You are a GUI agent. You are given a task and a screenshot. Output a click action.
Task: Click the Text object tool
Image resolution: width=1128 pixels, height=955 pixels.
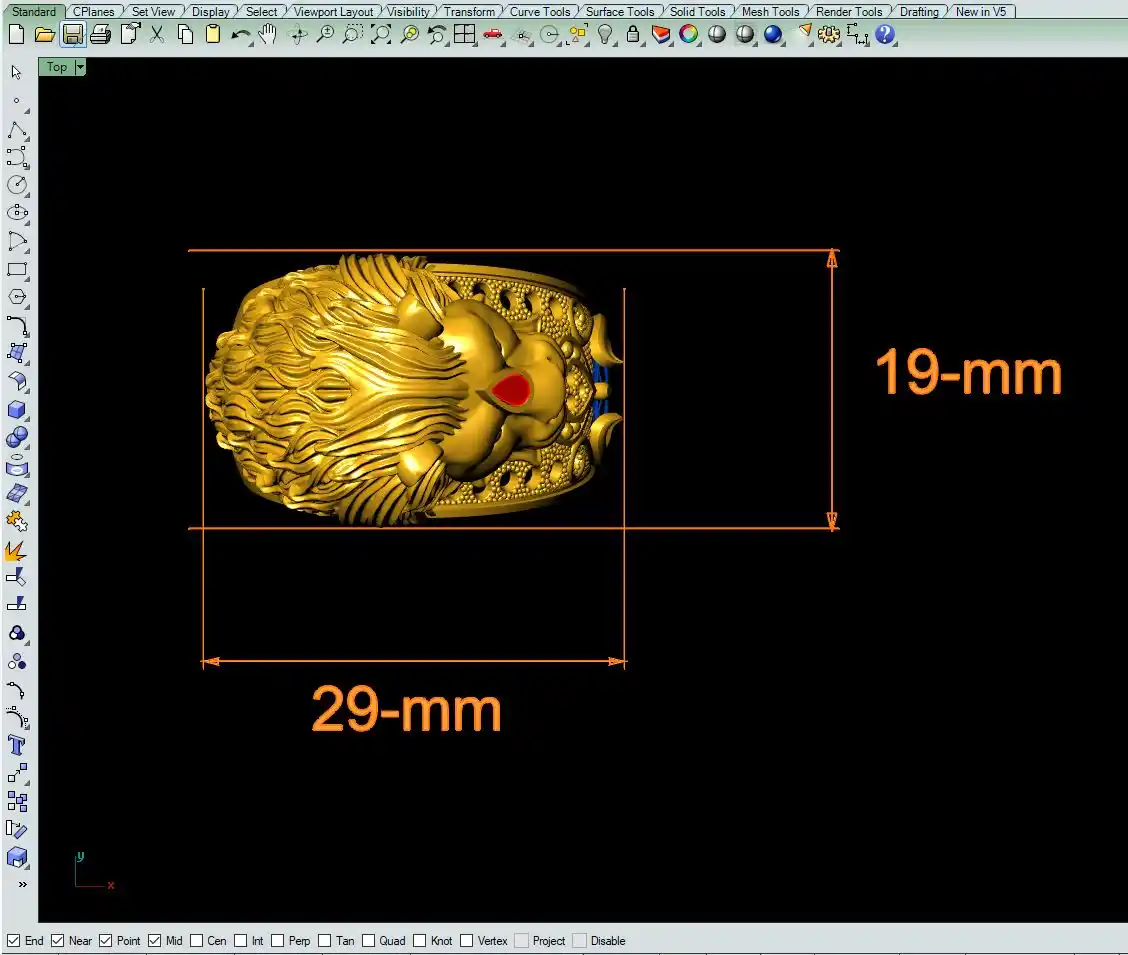17,745
